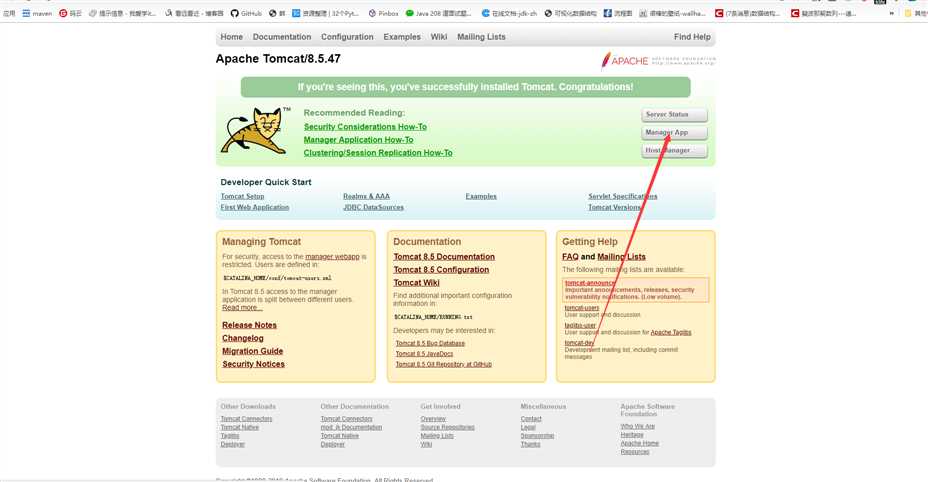This screenshot has height=482, width=928.
Task: Open the Java 208 bookmark
Action: coord(439,13)
